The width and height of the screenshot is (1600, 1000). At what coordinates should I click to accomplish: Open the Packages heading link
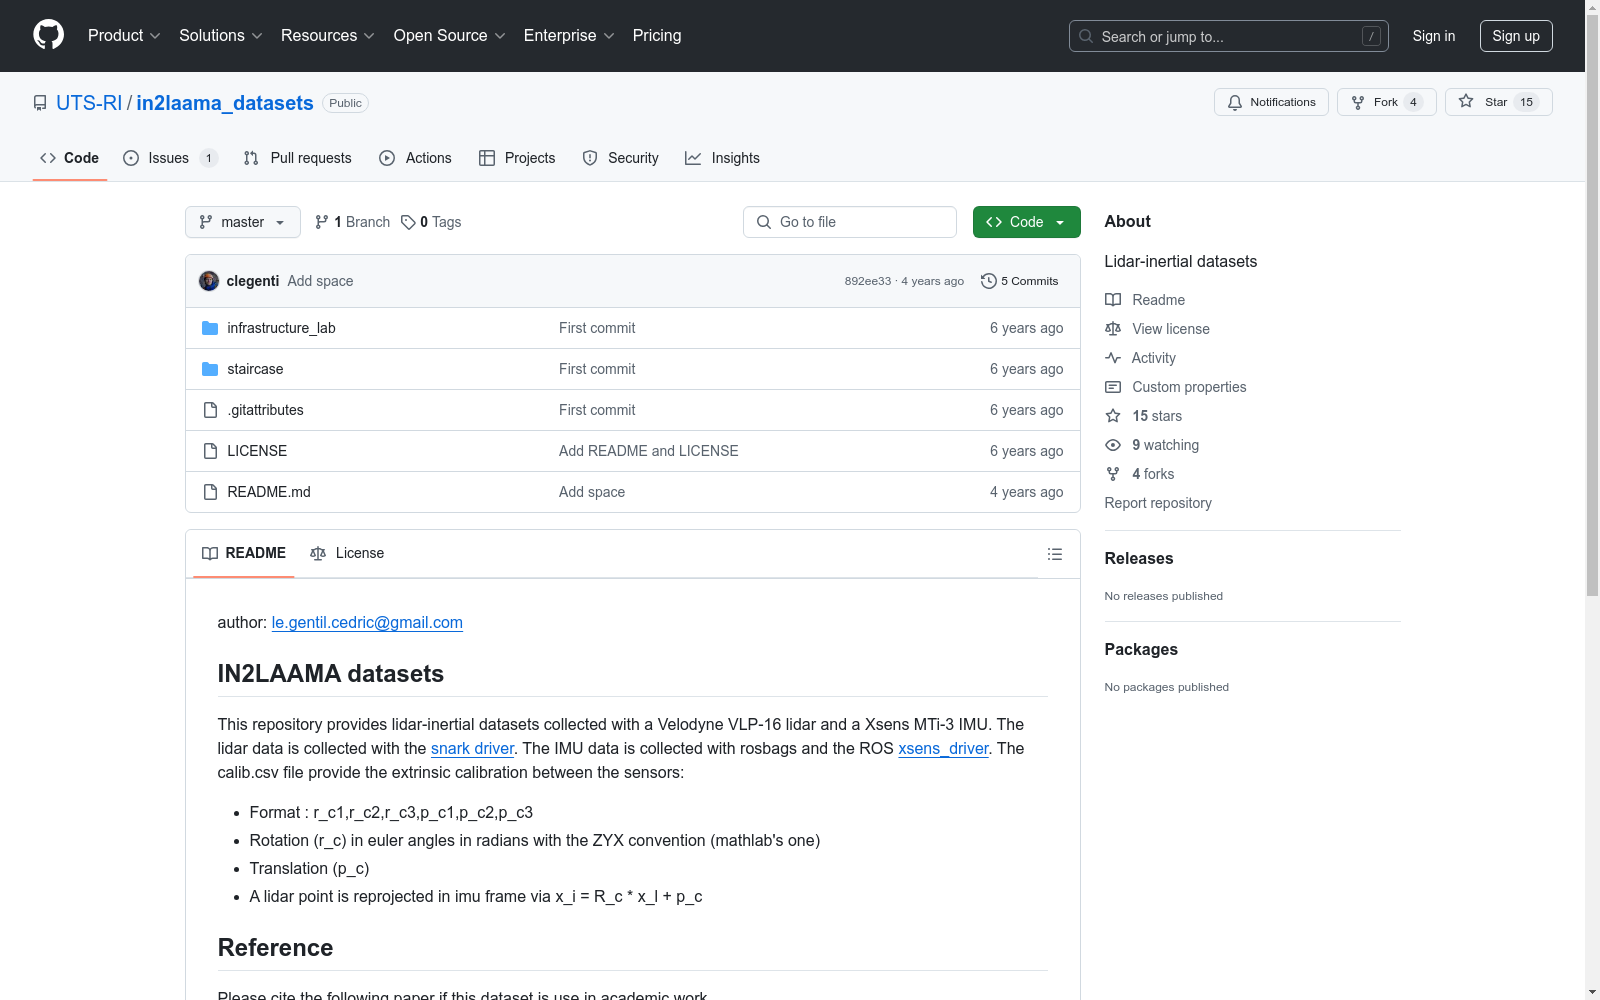click(x=1141, y=649)
